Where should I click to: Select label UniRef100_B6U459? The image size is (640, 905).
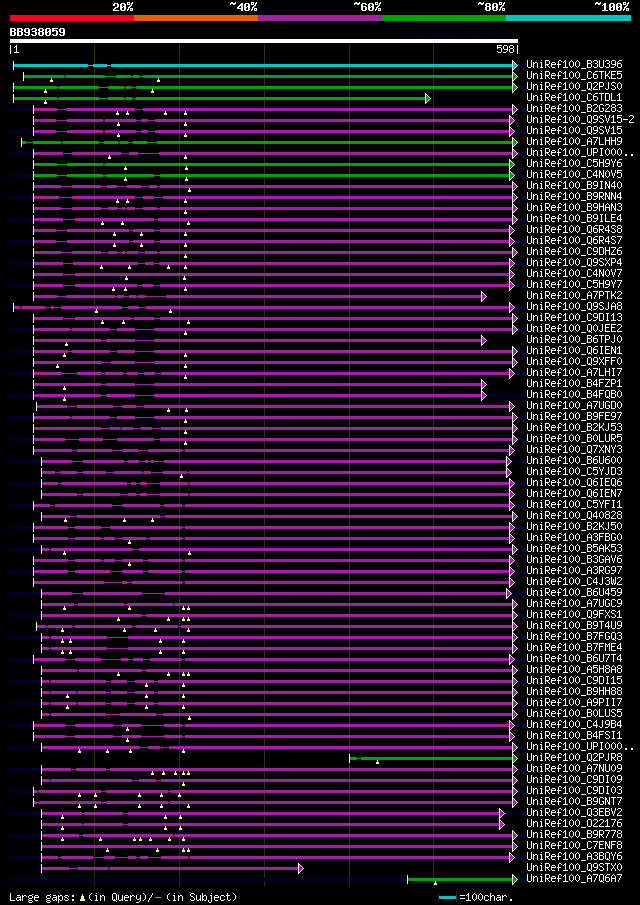(x=572, y=593)
